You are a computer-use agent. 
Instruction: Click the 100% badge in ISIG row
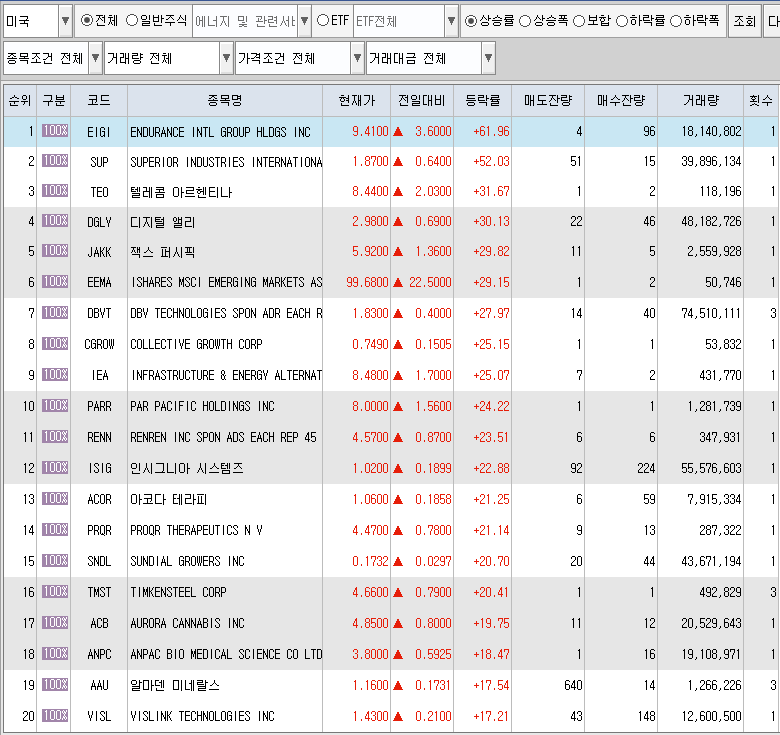coord(55,467)
